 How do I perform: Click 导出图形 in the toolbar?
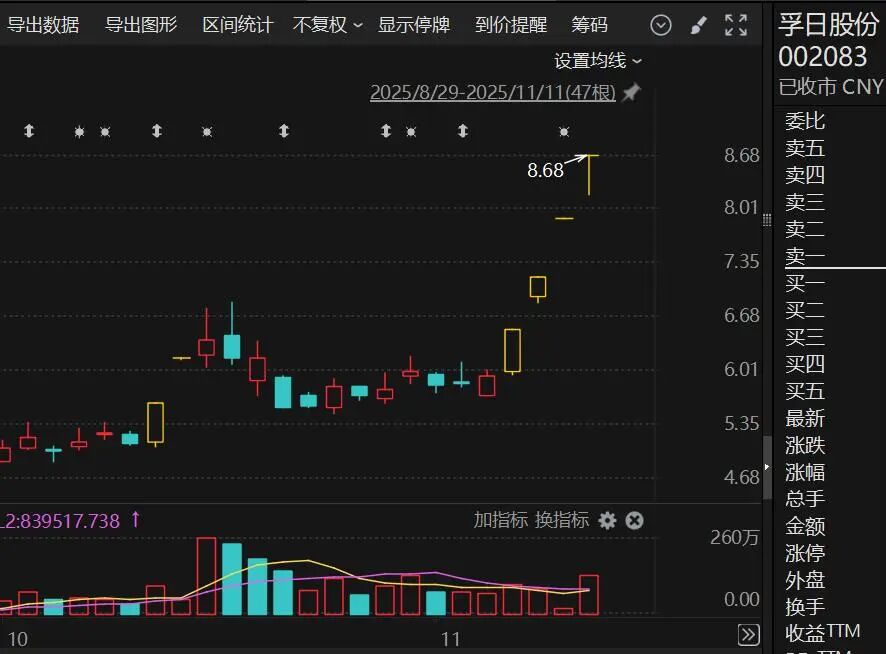point(141,25)
